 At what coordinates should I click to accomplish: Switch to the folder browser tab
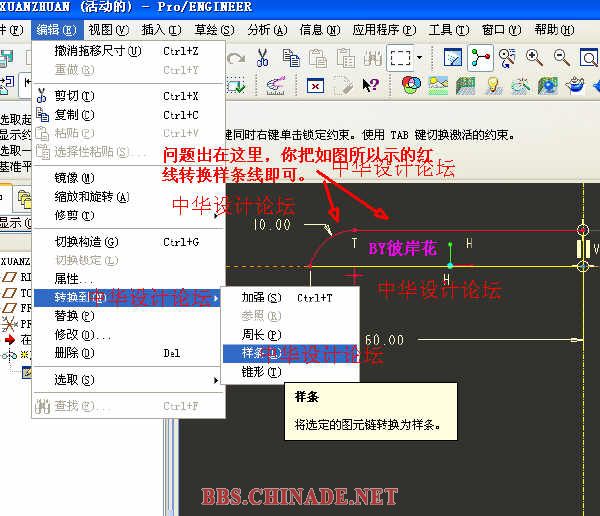(x=24, y=198)
